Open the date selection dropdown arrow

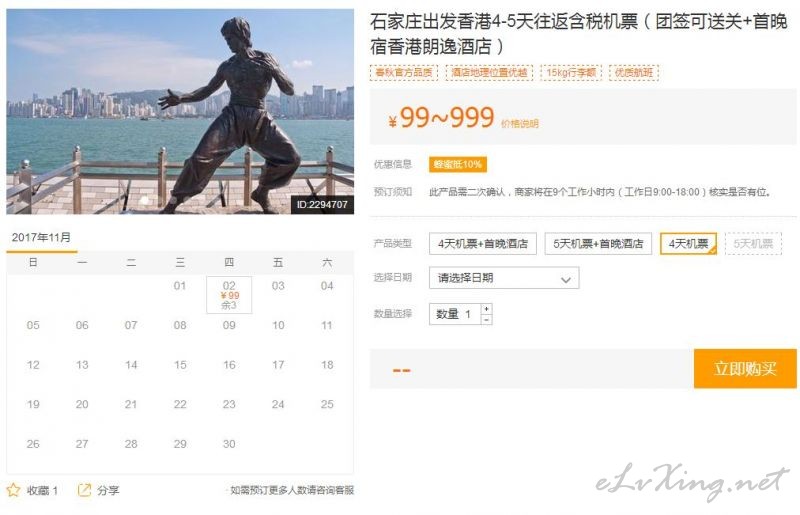[565, 279]
